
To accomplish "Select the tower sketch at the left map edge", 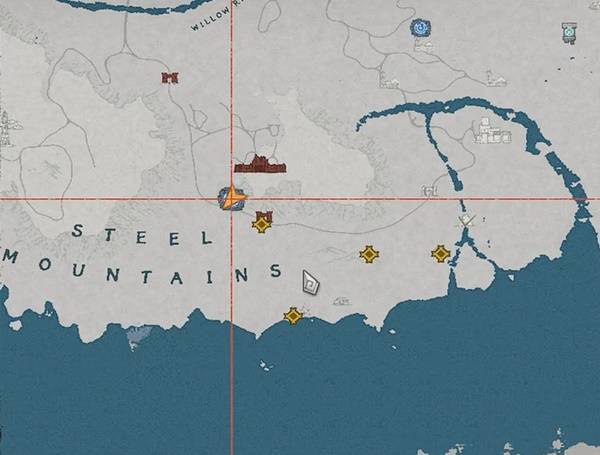I will pos(6,128).
